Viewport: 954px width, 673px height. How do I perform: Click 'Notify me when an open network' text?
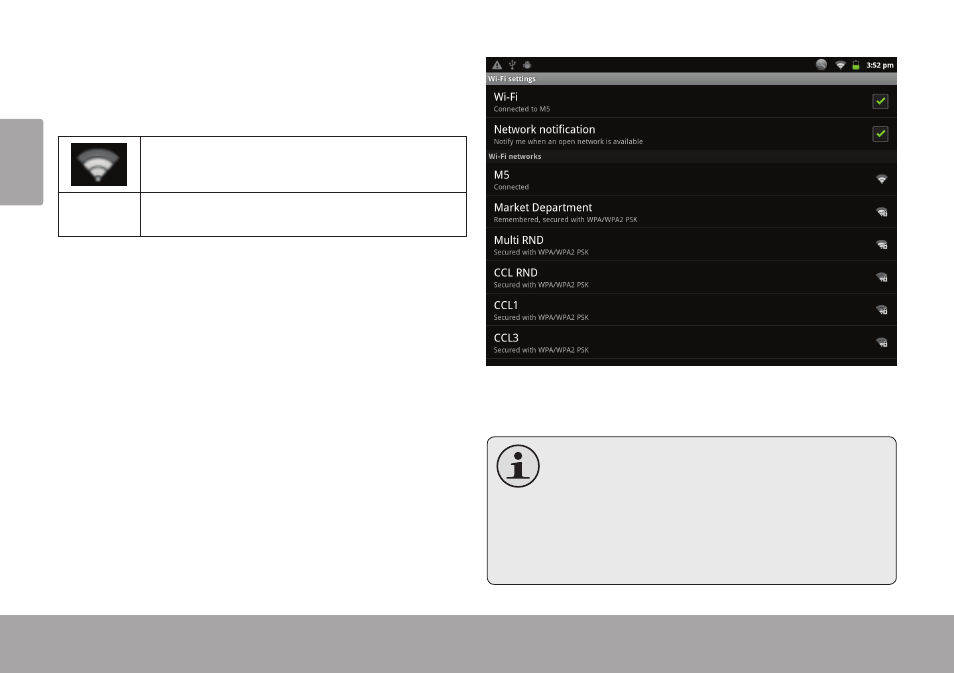(x=568, y=142)
